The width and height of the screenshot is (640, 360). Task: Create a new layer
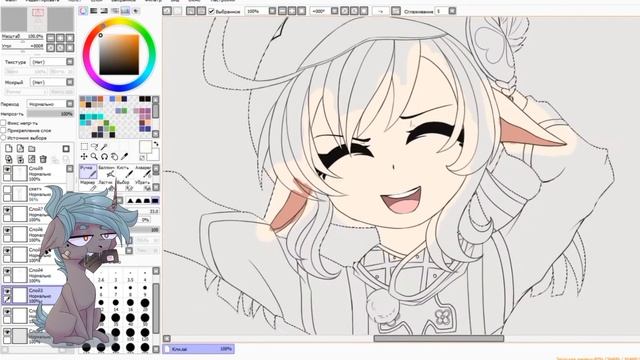pyautogui.click(x=9, y=149)
